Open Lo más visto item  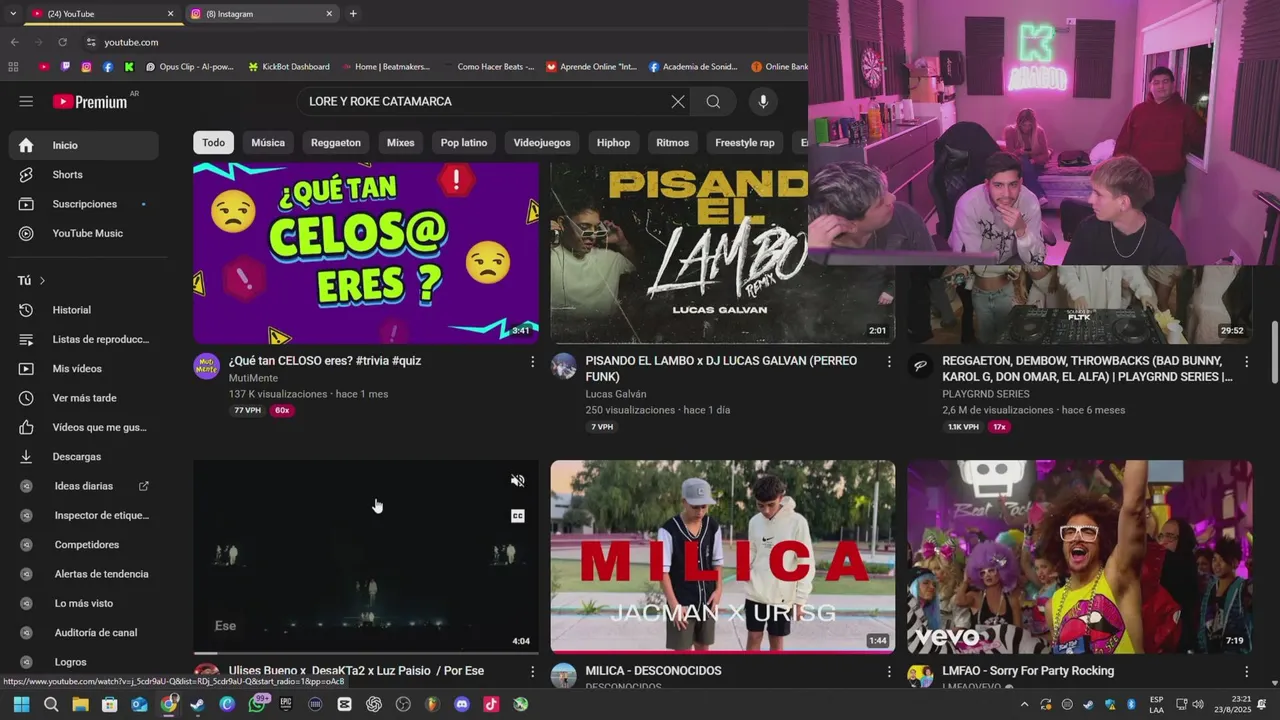coord(84,603)
